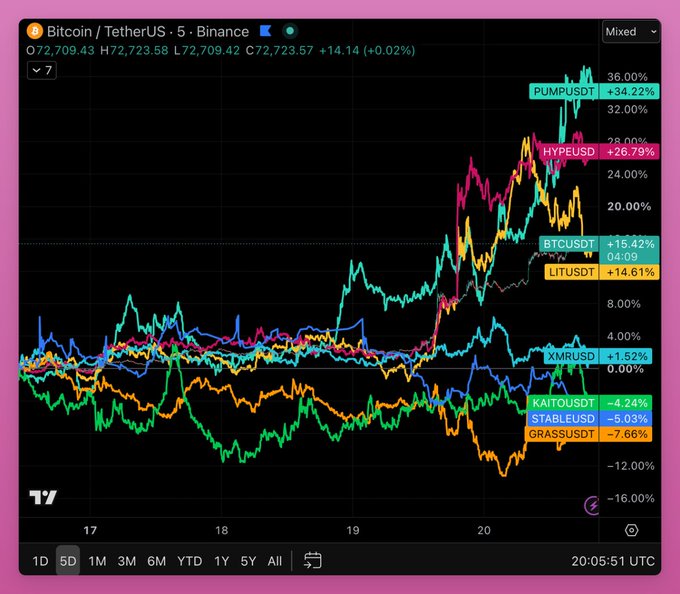
Task: Click the +1.52% value tag
Action: [x=626, y=356]
